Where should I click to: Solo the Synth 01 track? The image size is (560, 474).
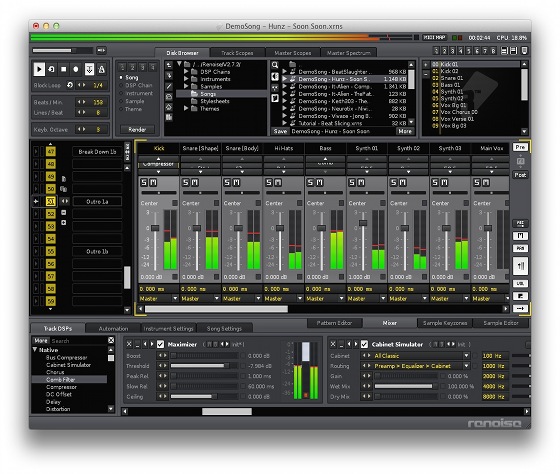(x=352, y=183)
